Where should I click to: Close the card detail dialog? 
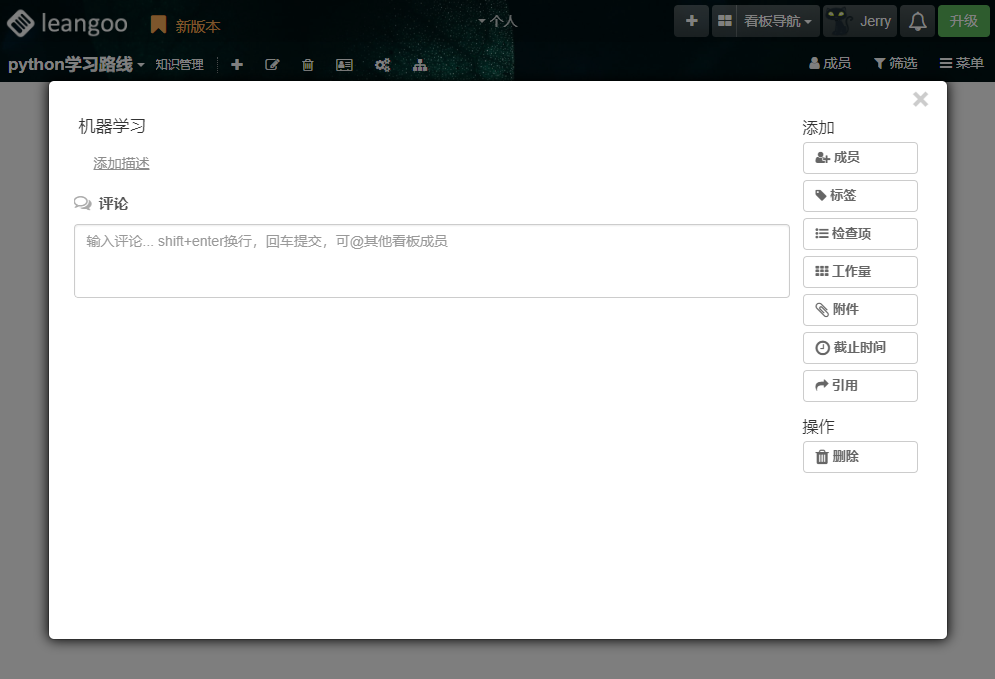click(x=920, y=99)
